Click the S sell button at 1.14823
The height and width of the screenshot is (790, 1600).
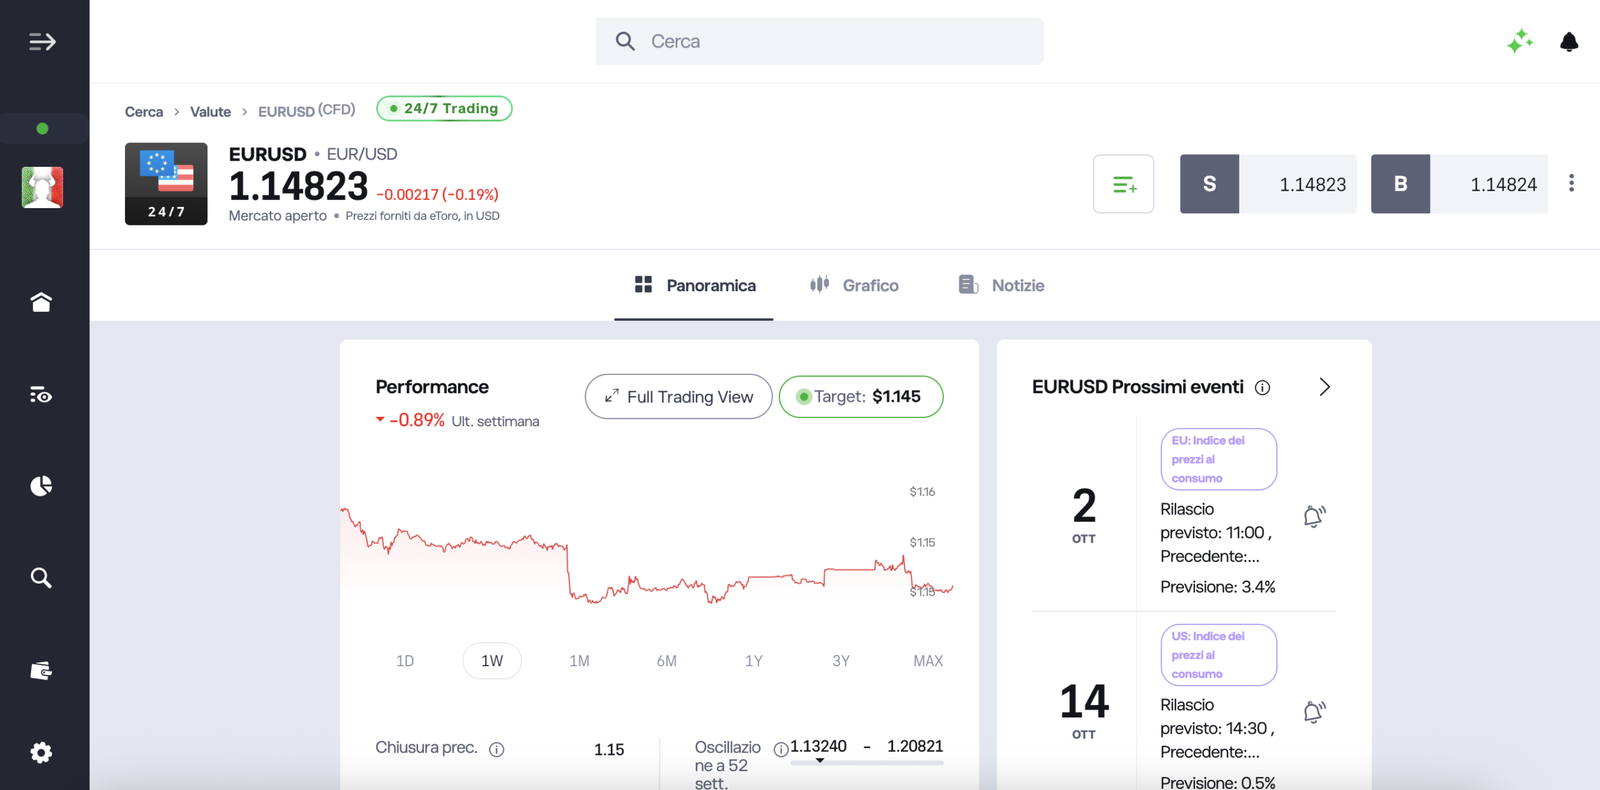tap(1268, 184)
